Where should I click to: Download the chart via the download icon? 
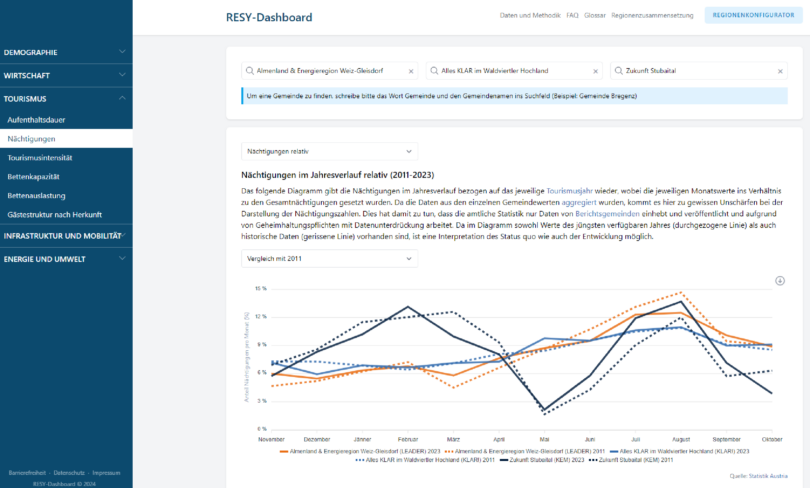click(x=779, y=280)
